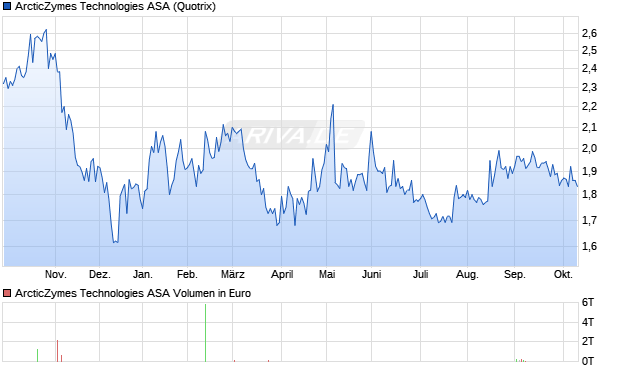Click the 'Juni' month label on the axis
Viewport: 620px width, 371px height.
click(x=371, y=274)
